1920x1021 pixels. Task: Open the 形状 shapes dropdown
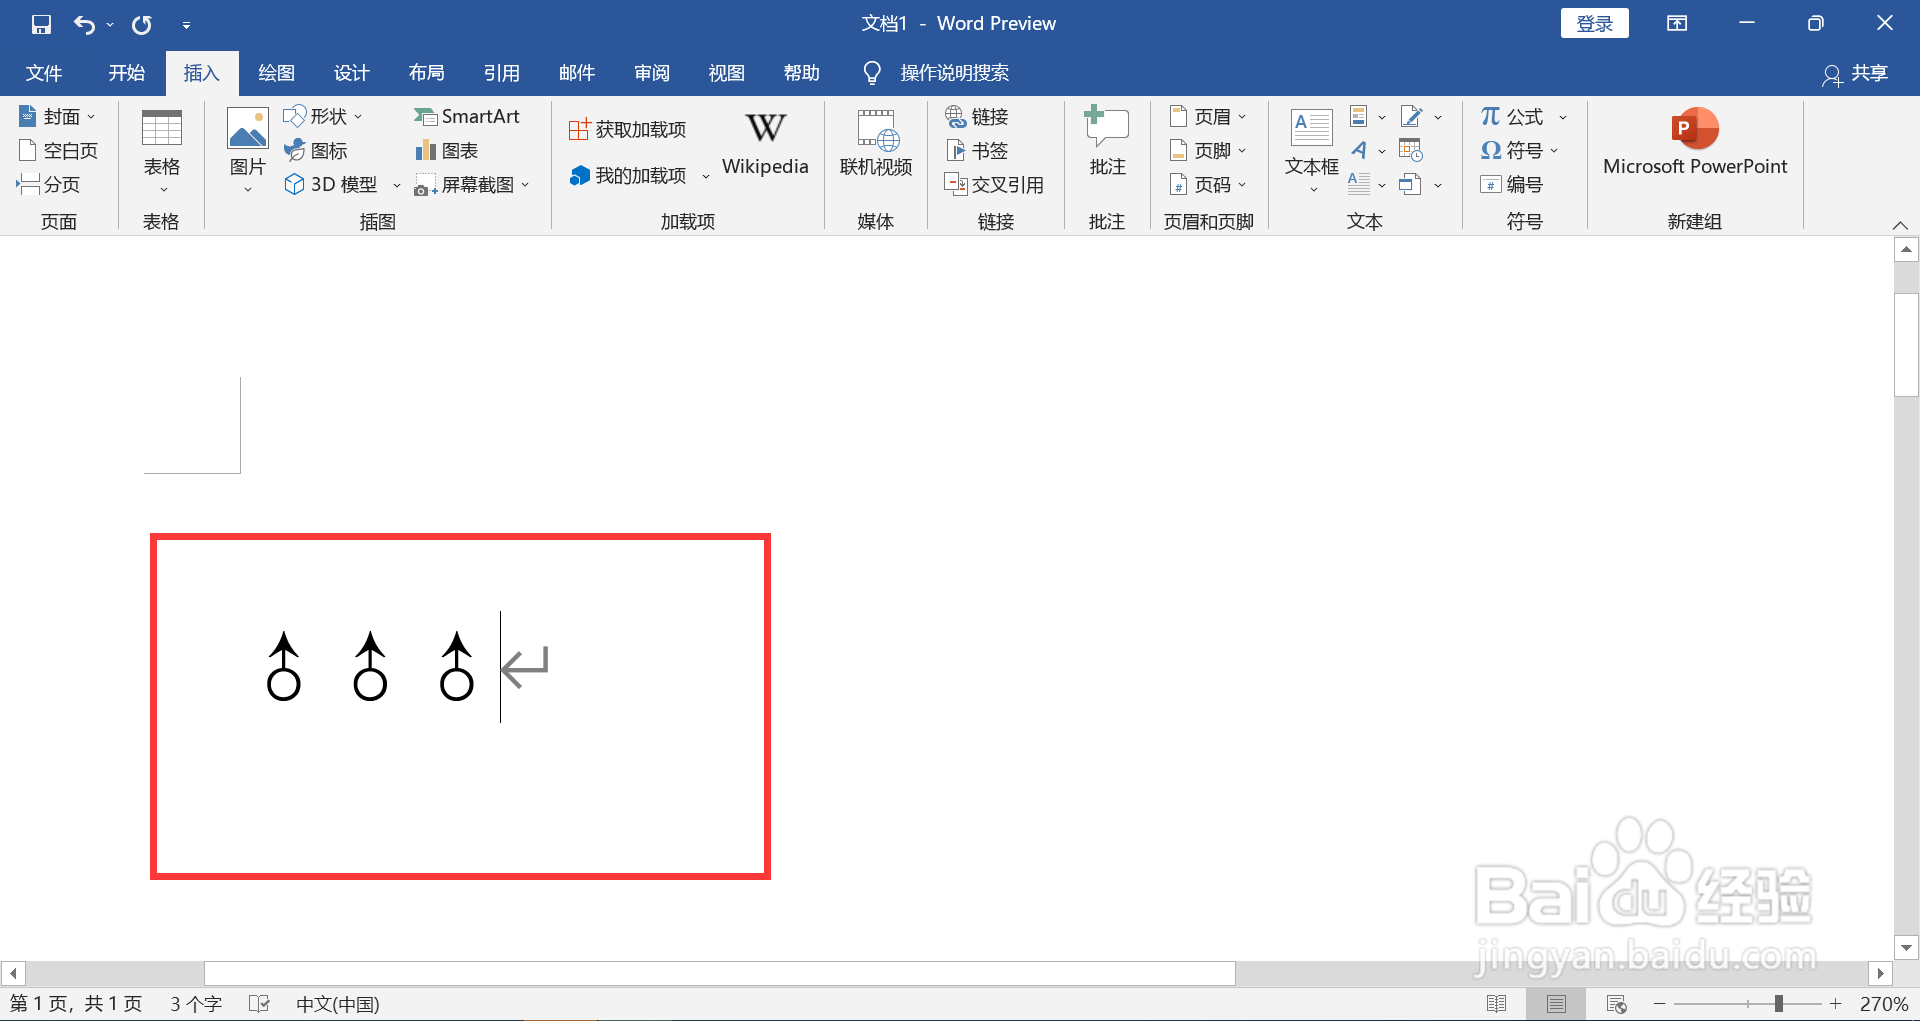click(357, 116)
